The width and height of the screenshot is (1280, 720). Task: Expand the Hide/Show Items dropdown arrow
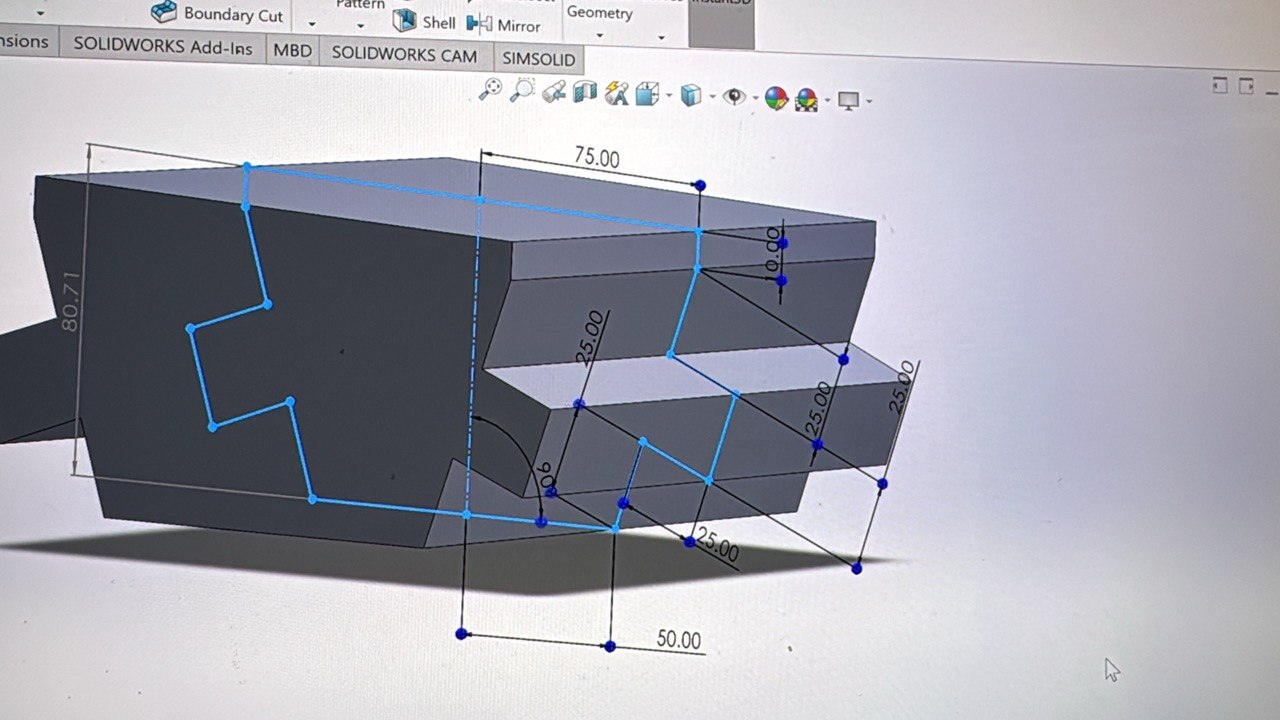[754, 99]
